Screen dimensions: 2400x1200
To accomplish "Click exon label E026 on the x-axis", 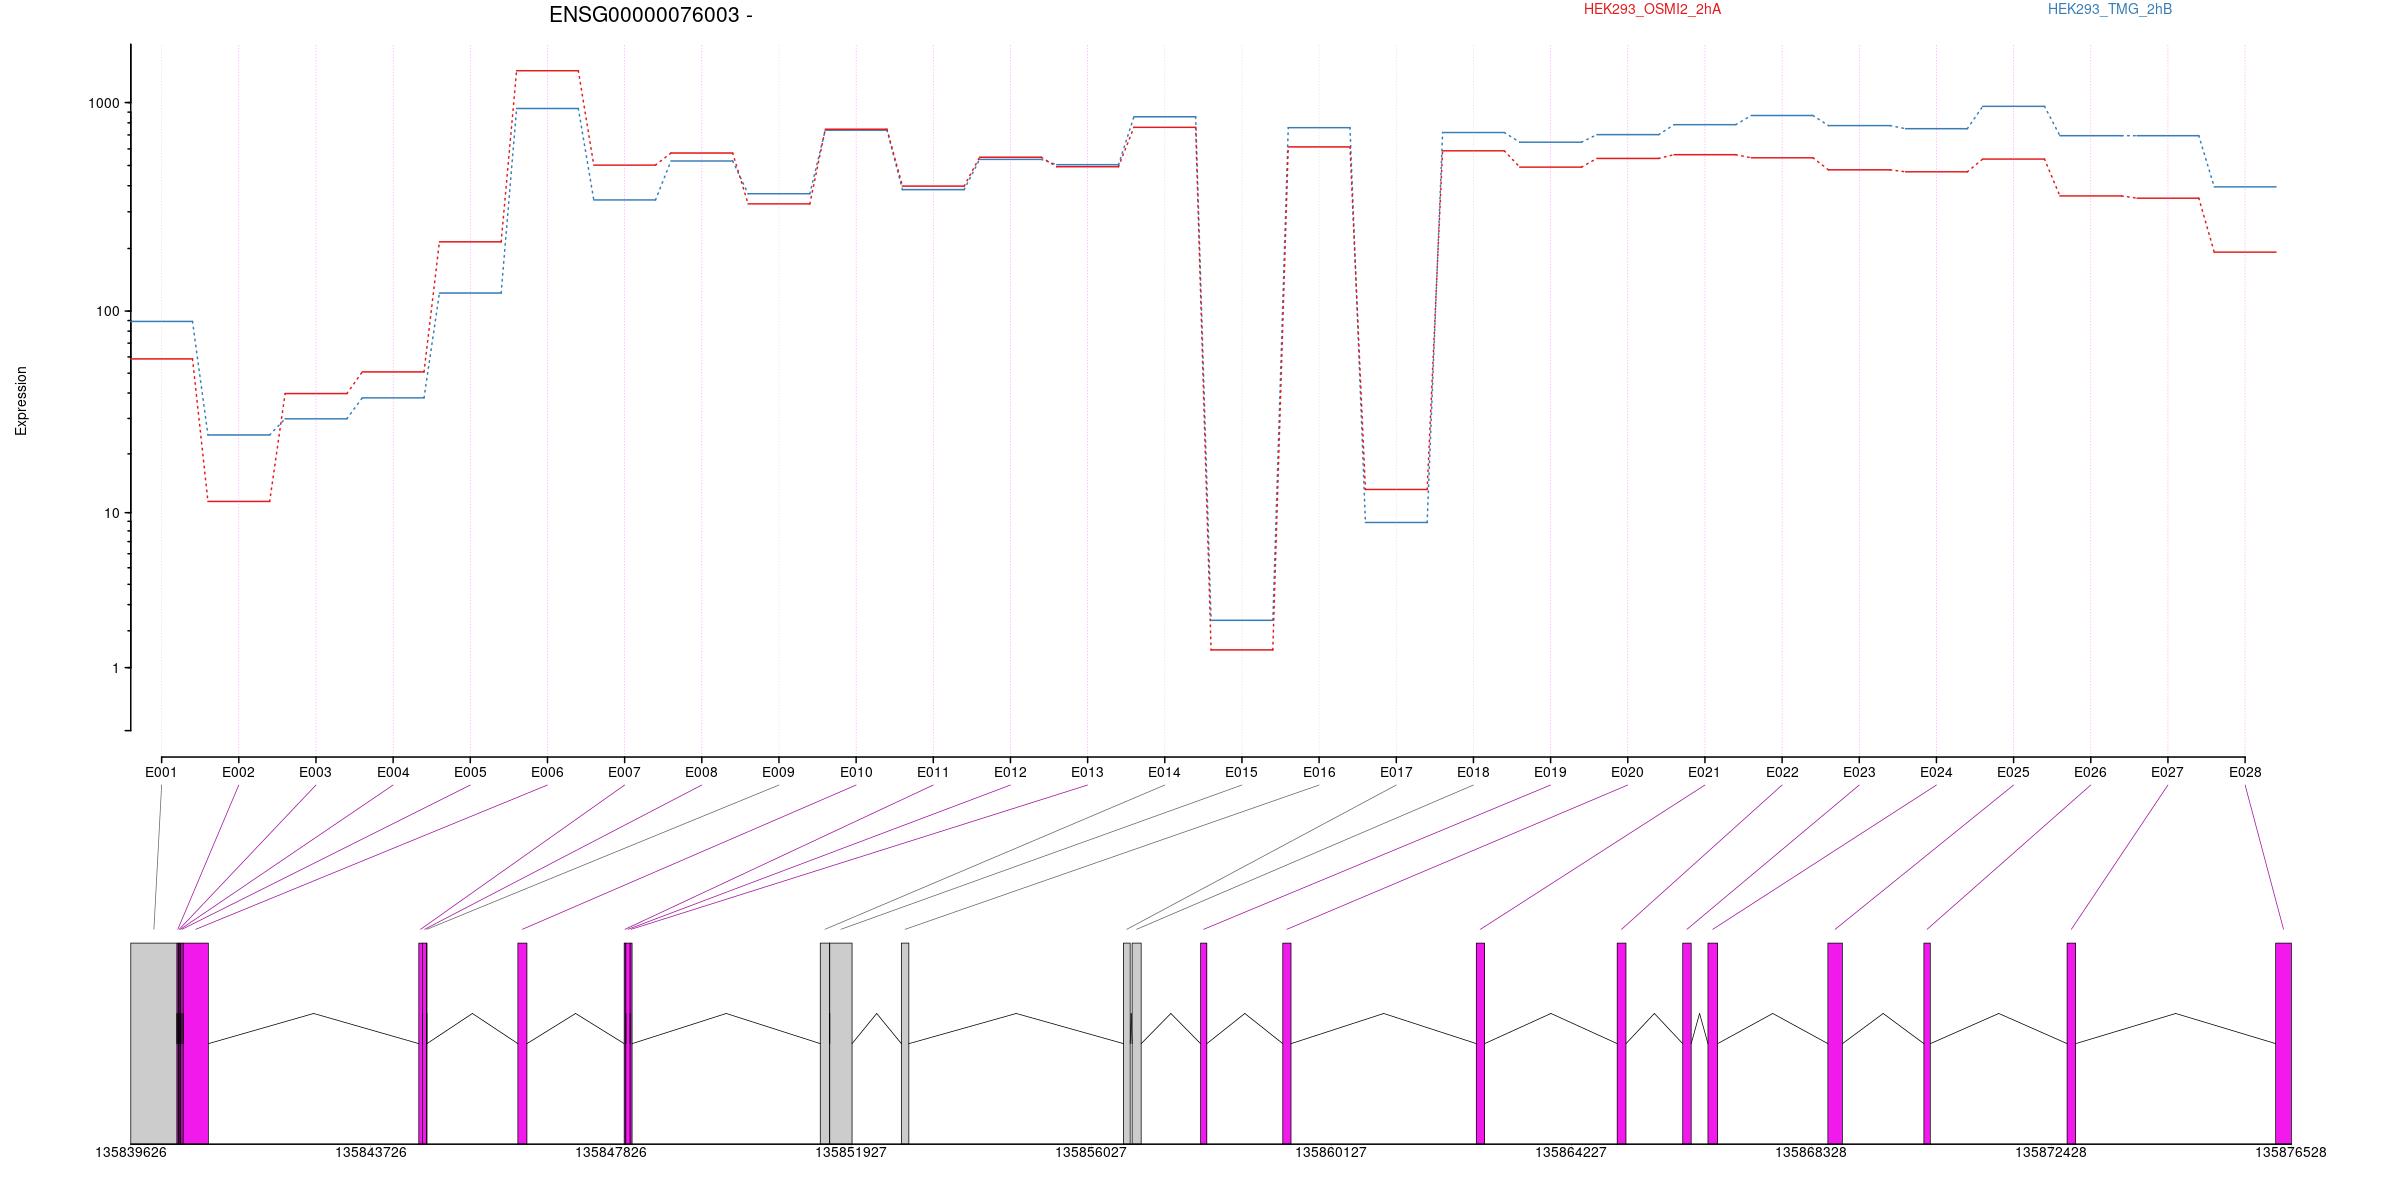I will pos(2090,772).
